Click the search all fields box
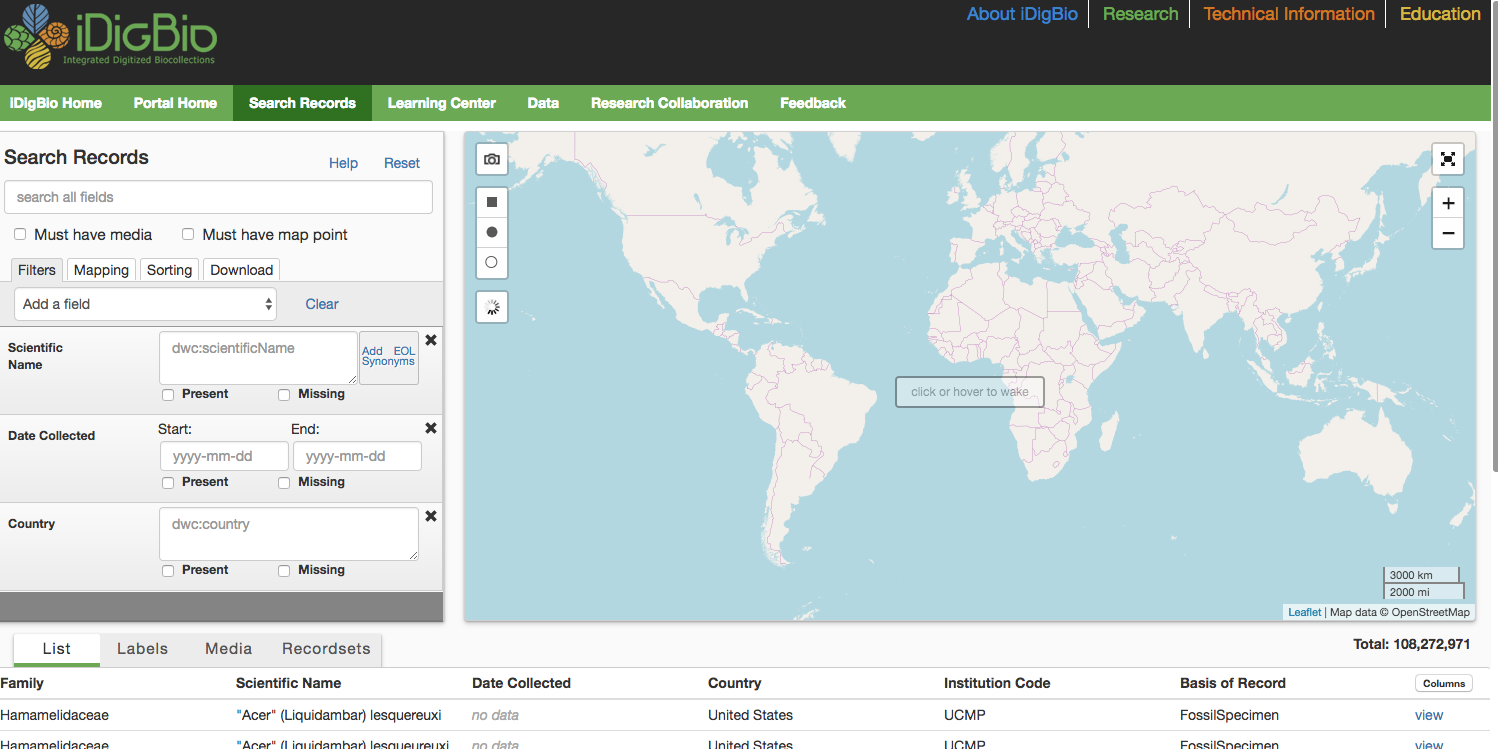Viewport: 1498px width, 749px height. click(x=218, y=197)
